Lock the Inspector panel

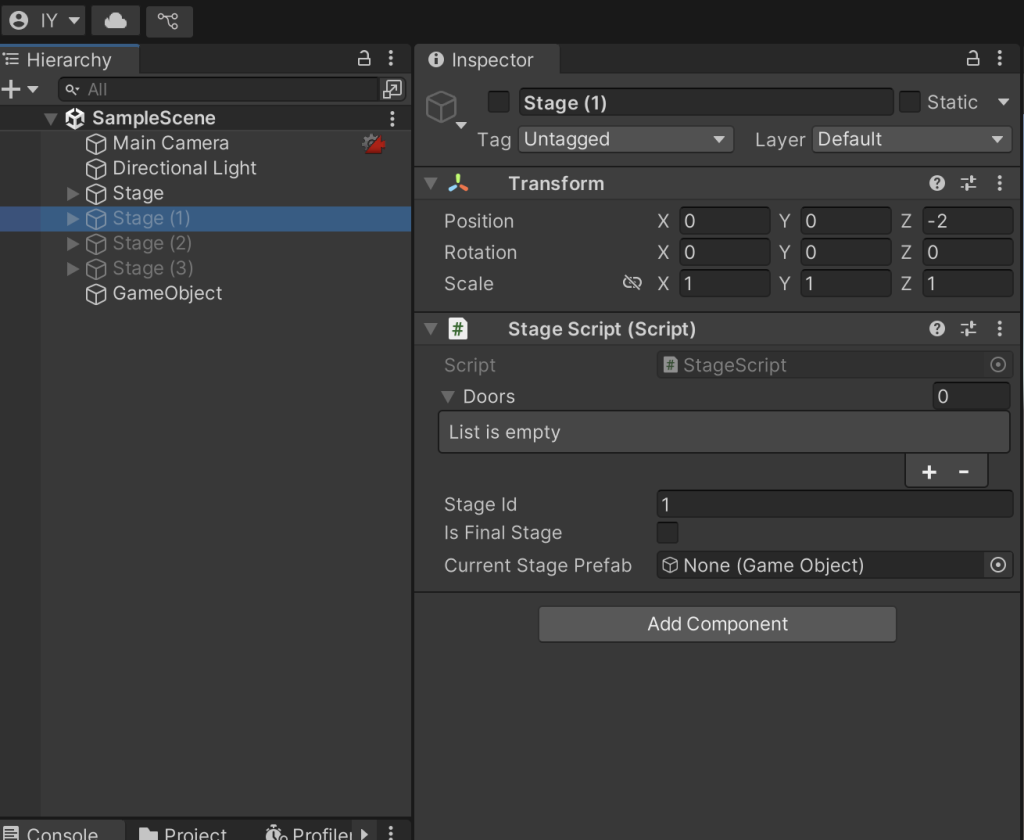click(973, 59)
